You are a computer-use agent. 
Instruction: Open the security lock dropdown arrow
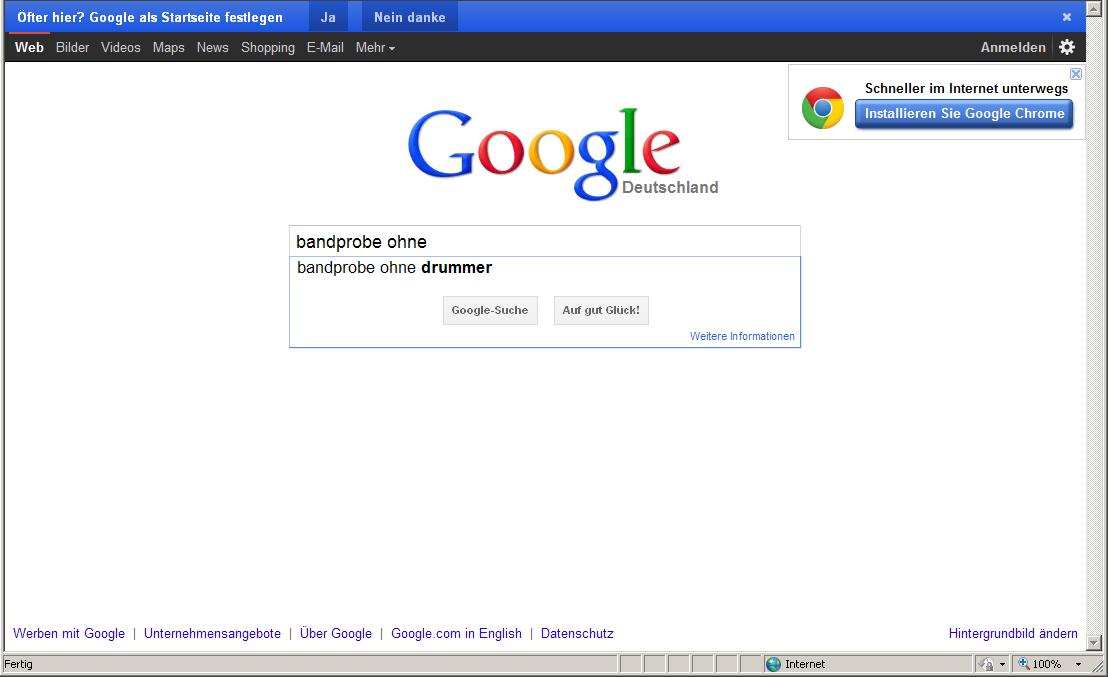[1002, 664]
